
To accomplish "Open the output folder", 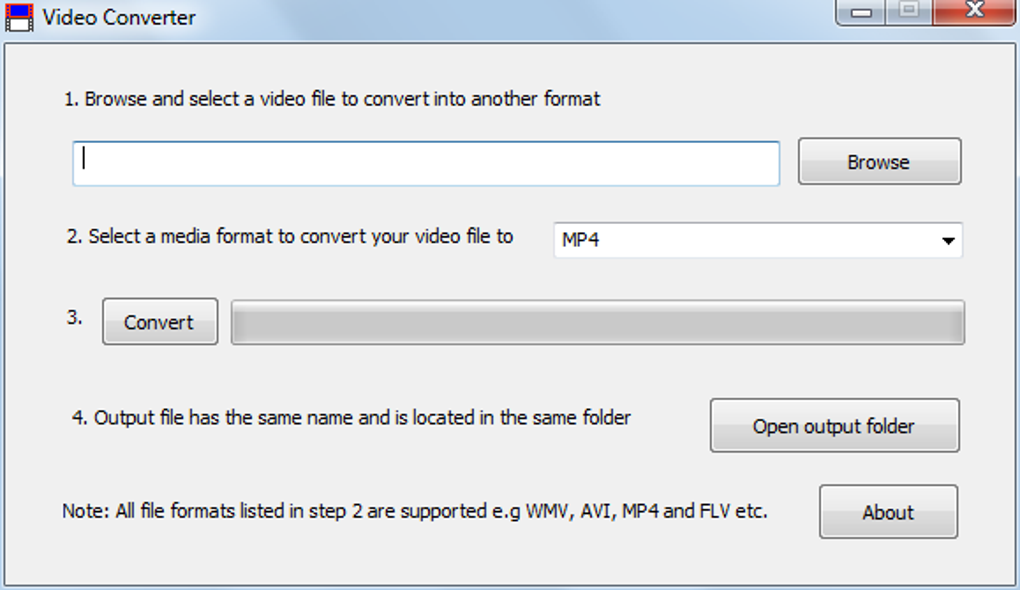I will 834,426.
